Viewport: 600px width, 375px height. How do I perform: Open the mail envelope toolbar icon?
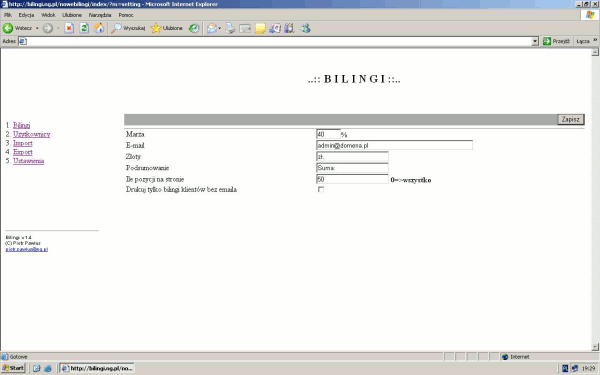coord(212,28)
